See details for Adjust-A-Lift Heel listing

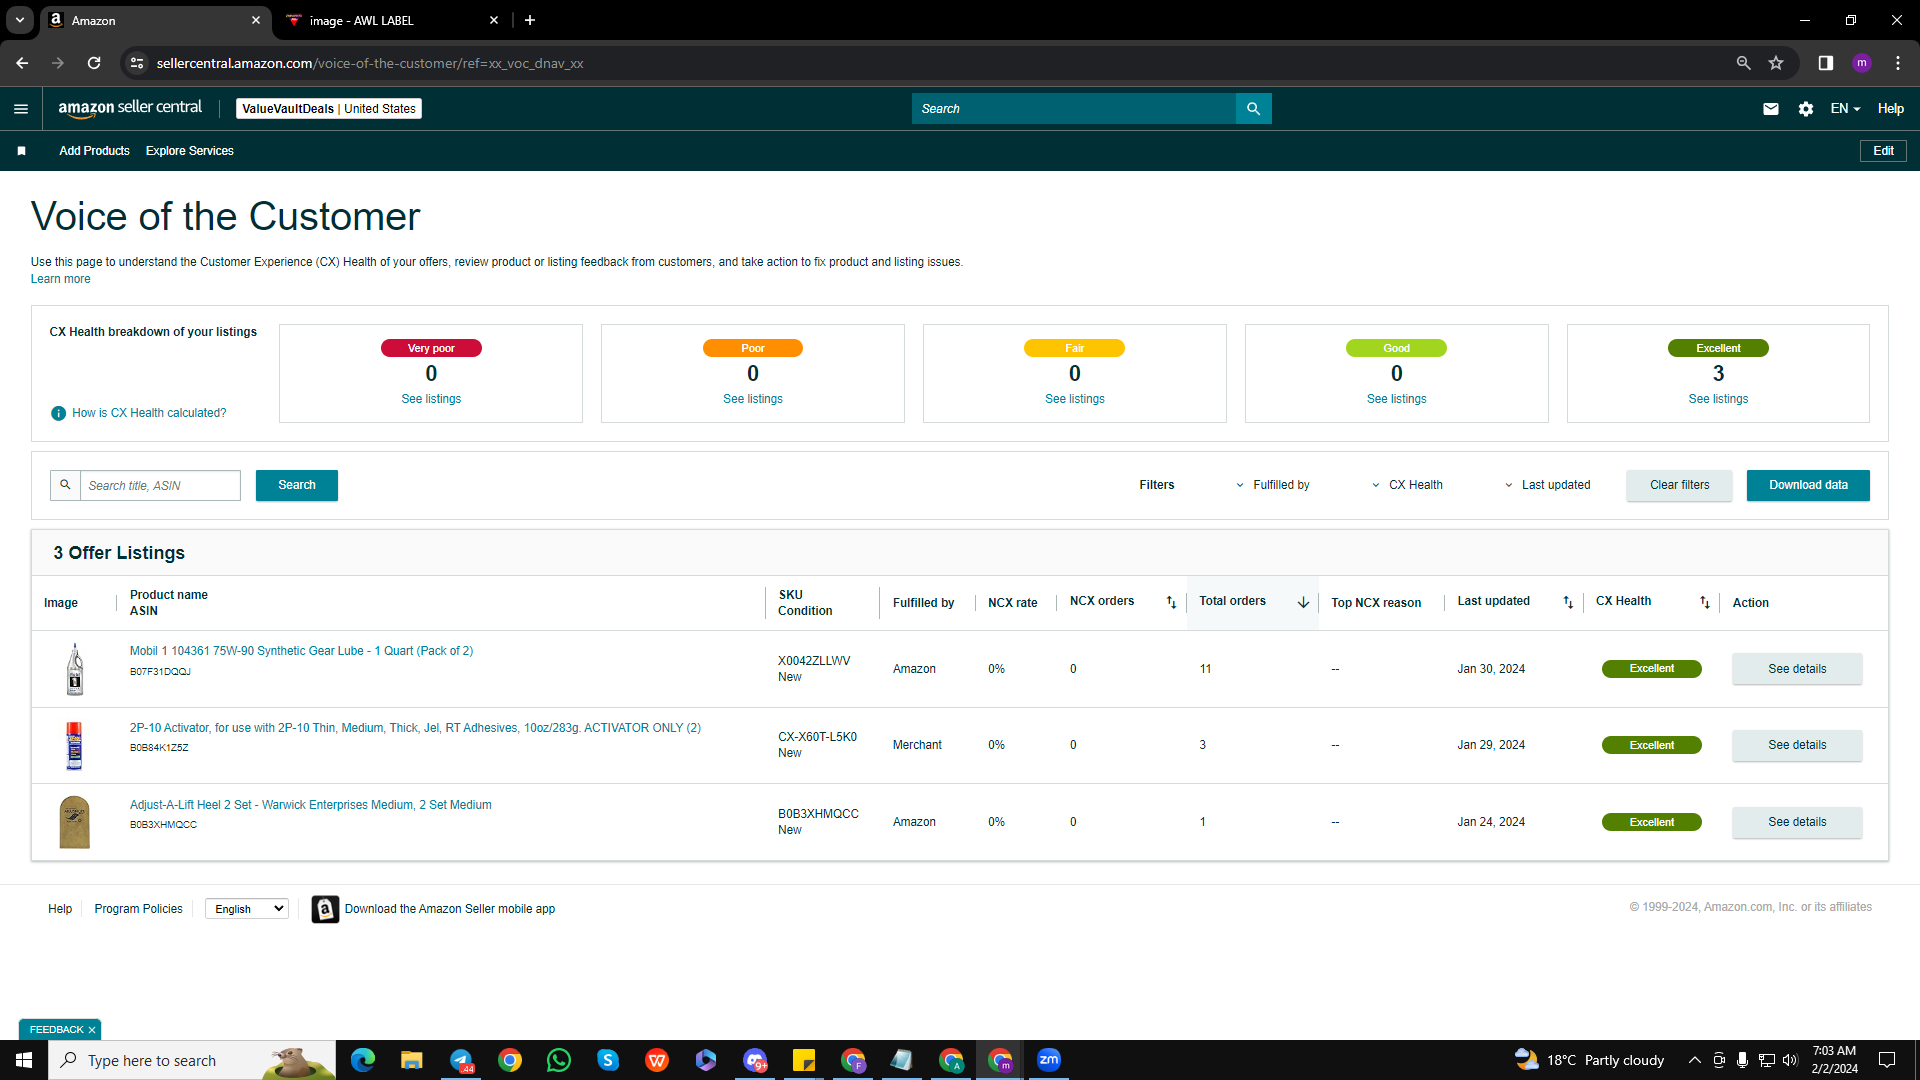tap(1797, 822)
